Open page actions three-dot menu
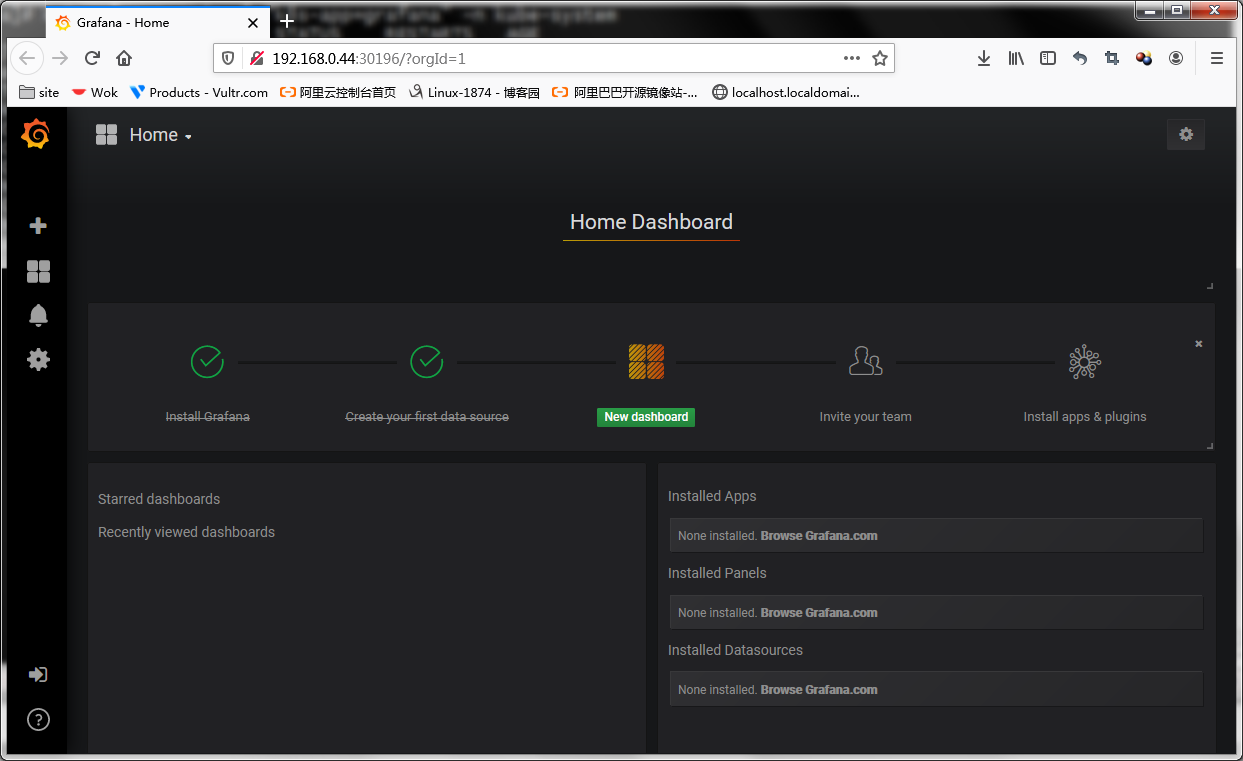The width and height of the screenshot is (1243, 761). tap(852, 58)
